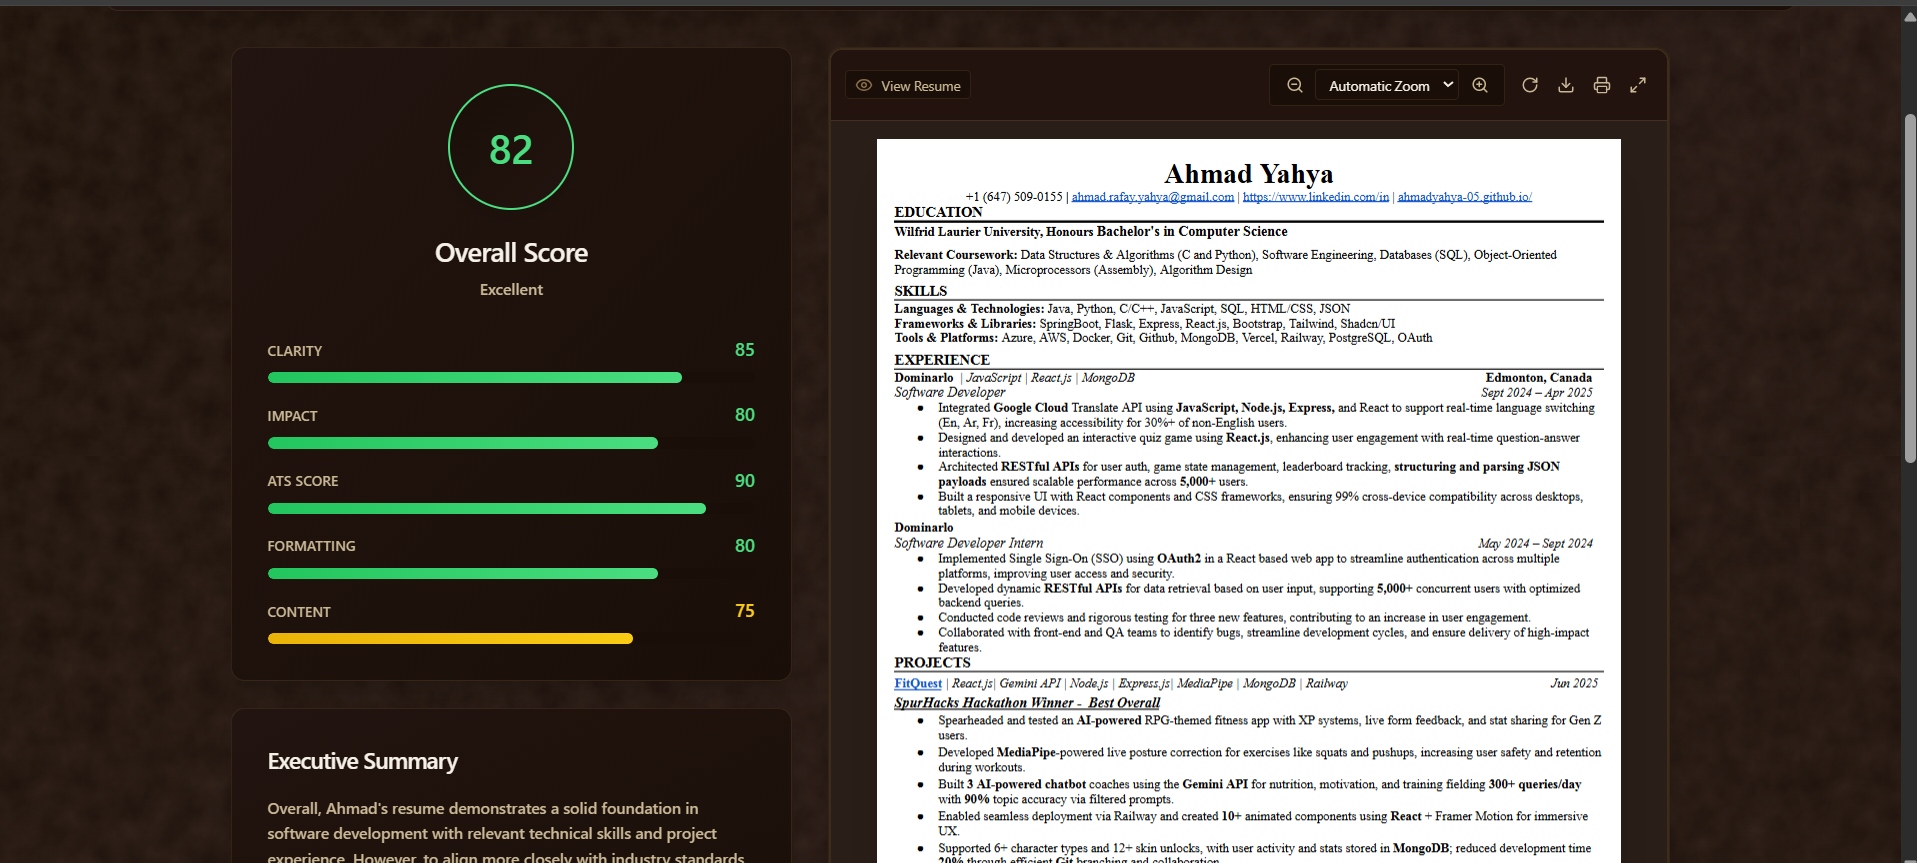Click the Software Developer Intern title
The width and height of the screenshot is (1917, 863).
pos(968,544)
